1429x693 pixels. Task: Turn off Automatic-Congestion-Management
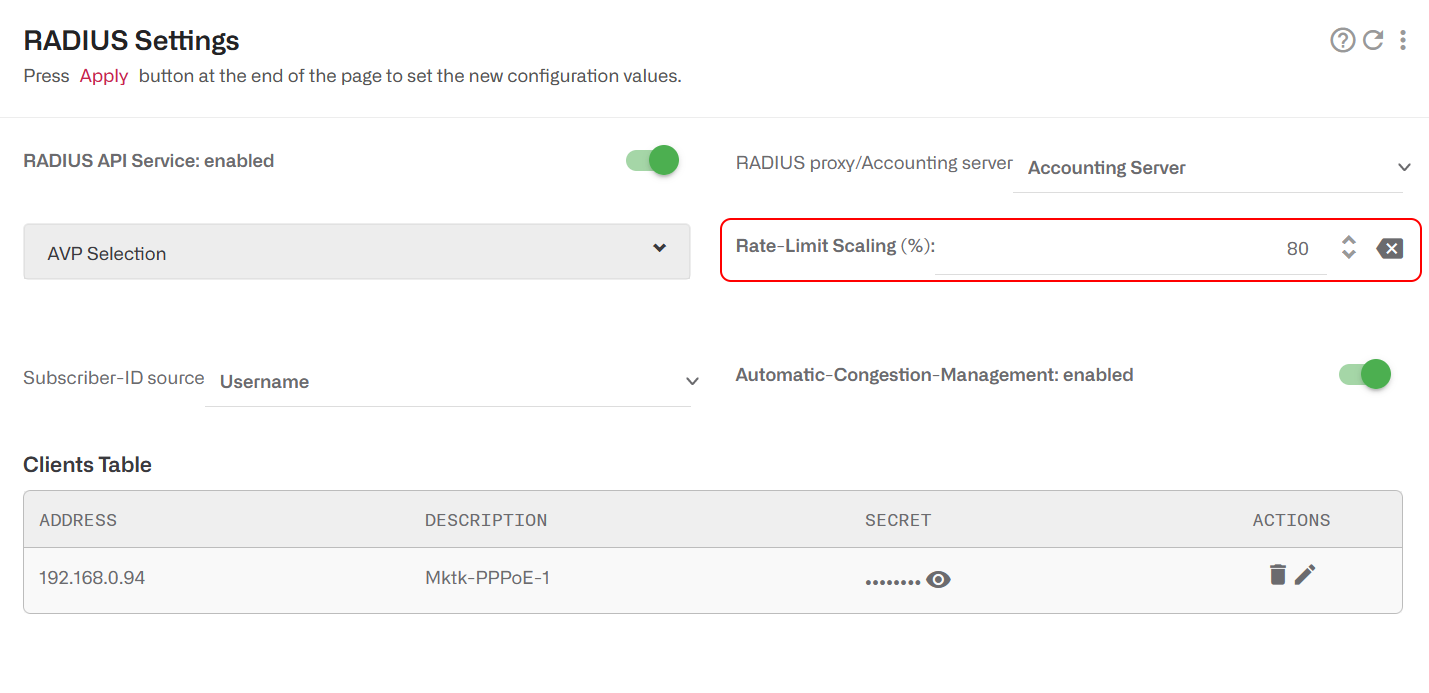[x=1363, y=374]
